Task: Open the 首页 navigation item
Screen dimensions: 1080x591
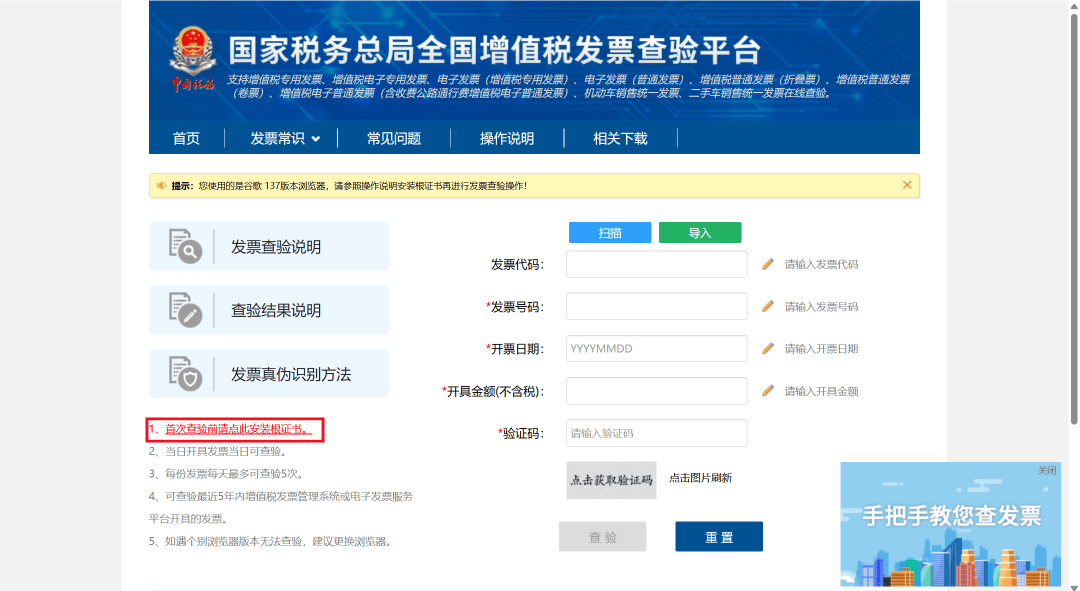Action: [x=186, y=138]
